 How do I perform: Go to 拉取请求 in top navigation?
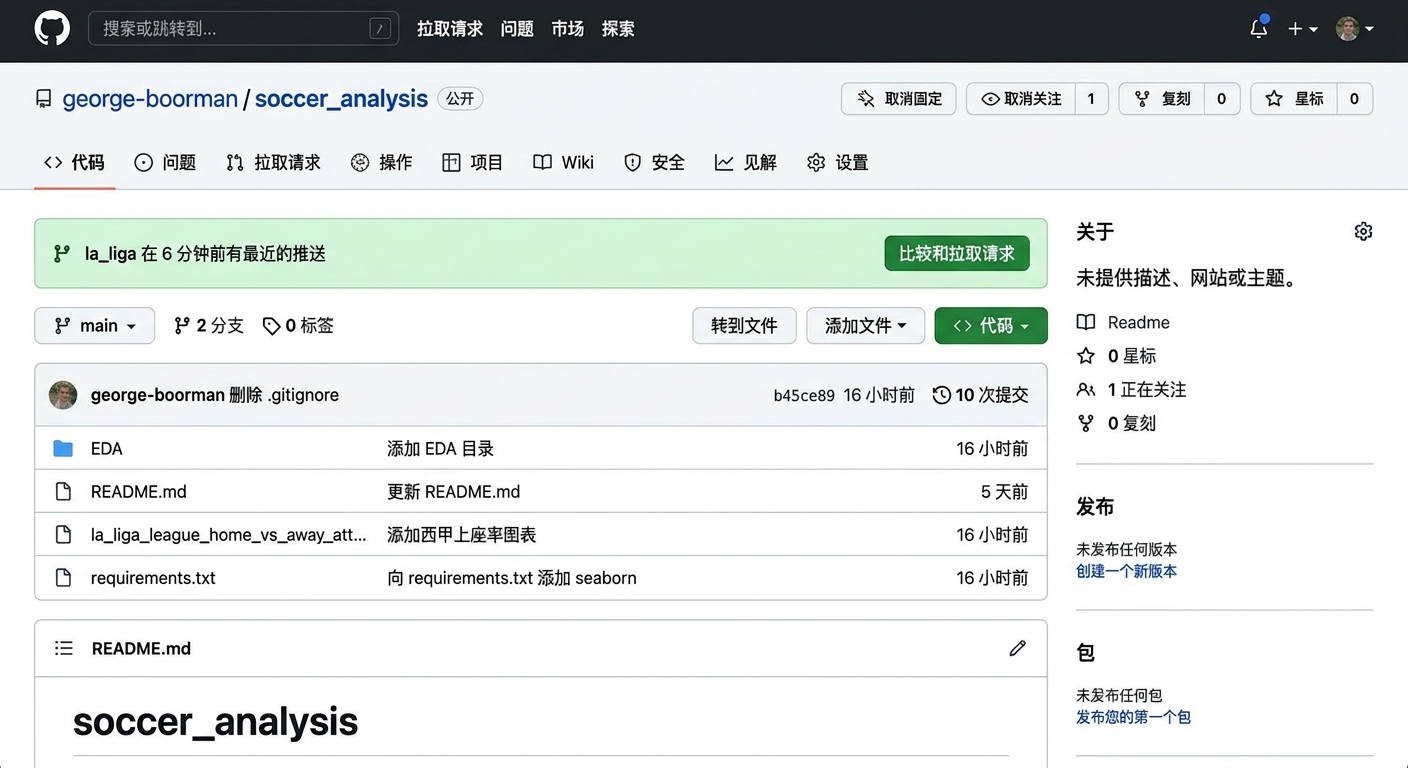(450, 29)
